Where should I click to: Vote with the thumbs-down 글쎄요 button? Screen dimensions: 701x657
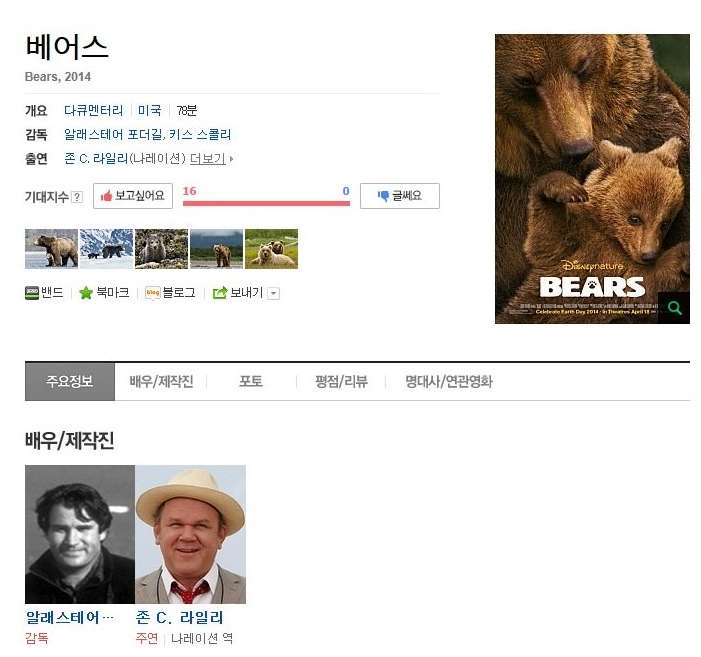[x=400, y=196]
